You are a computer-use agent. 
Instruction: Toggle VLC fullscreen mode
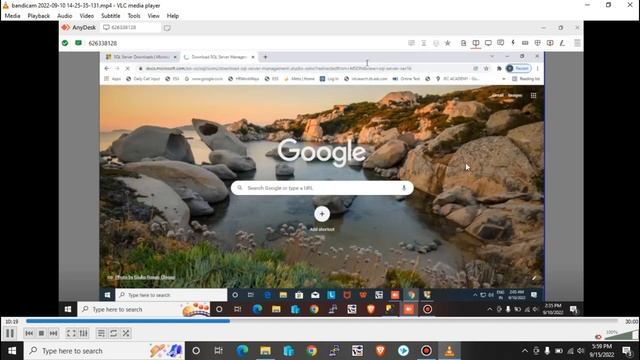pyautogui.click(x=71, y=333)
